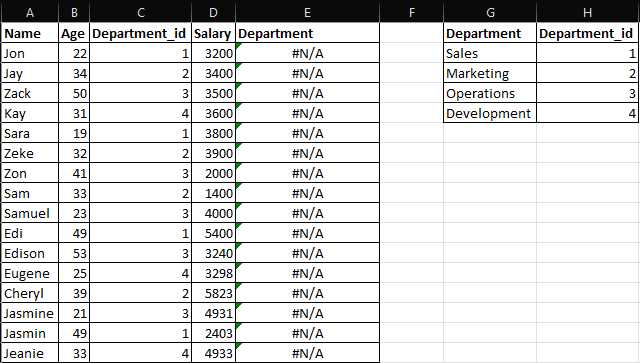This screenshot has width=640, height=363.
Task: Select the #N/A cell in Jon's row
Action: 307,53
